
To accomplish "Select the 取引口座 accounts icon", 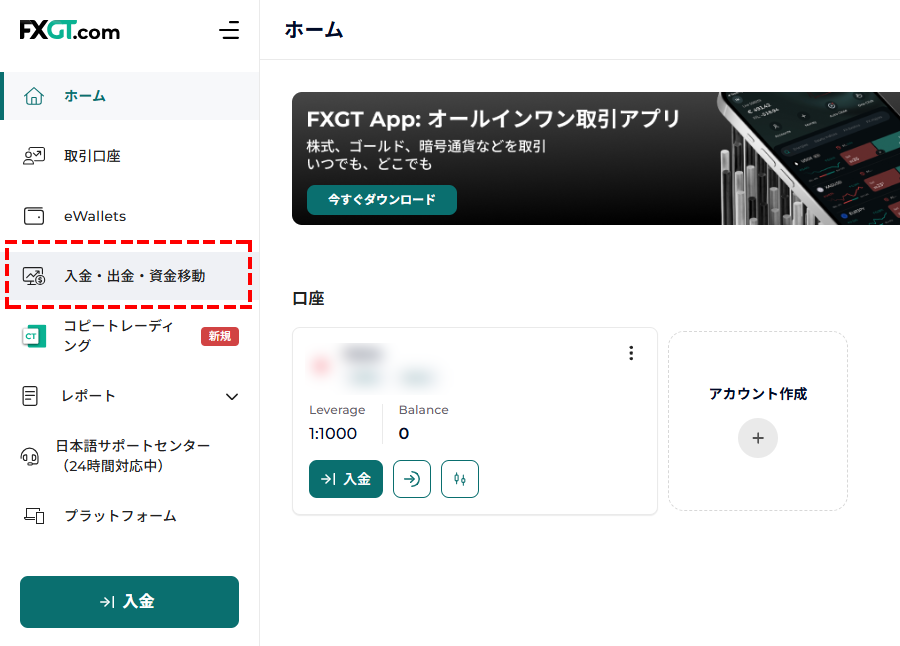I will pyautogui.click(x=32, y=156).
